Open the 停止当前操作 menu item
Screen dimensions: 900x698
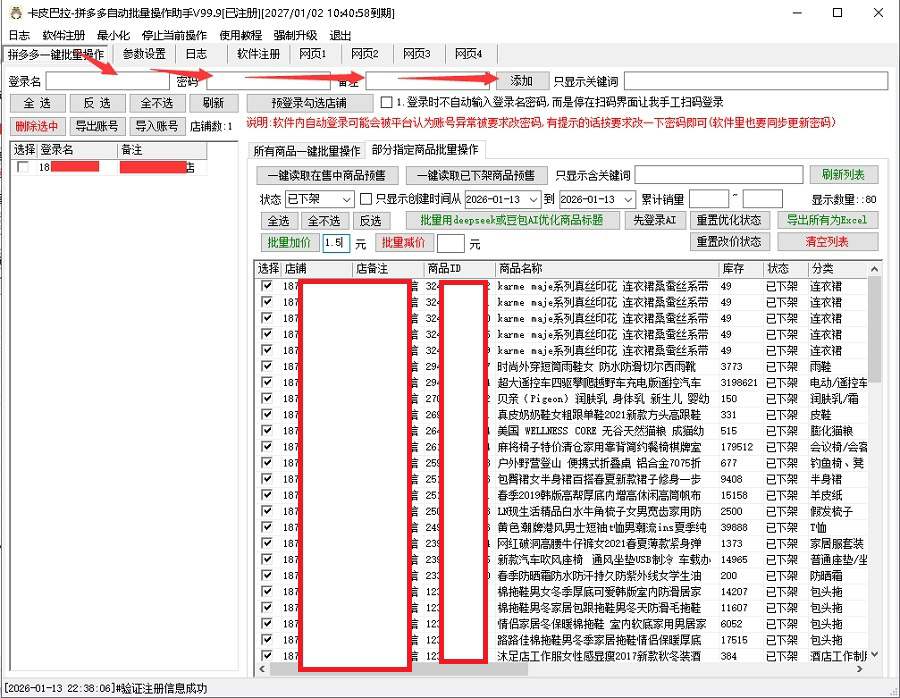[x=175, y=35]
